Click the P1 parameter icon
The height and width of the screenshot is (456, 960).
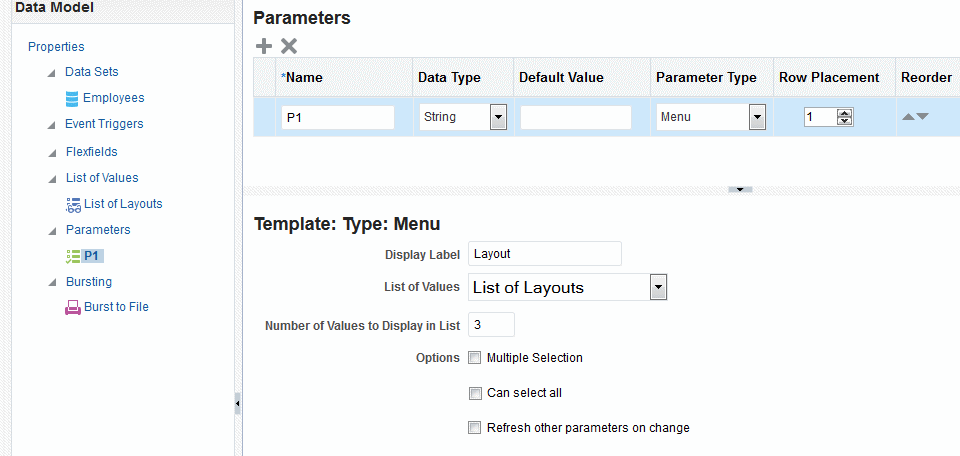(72, 256)
